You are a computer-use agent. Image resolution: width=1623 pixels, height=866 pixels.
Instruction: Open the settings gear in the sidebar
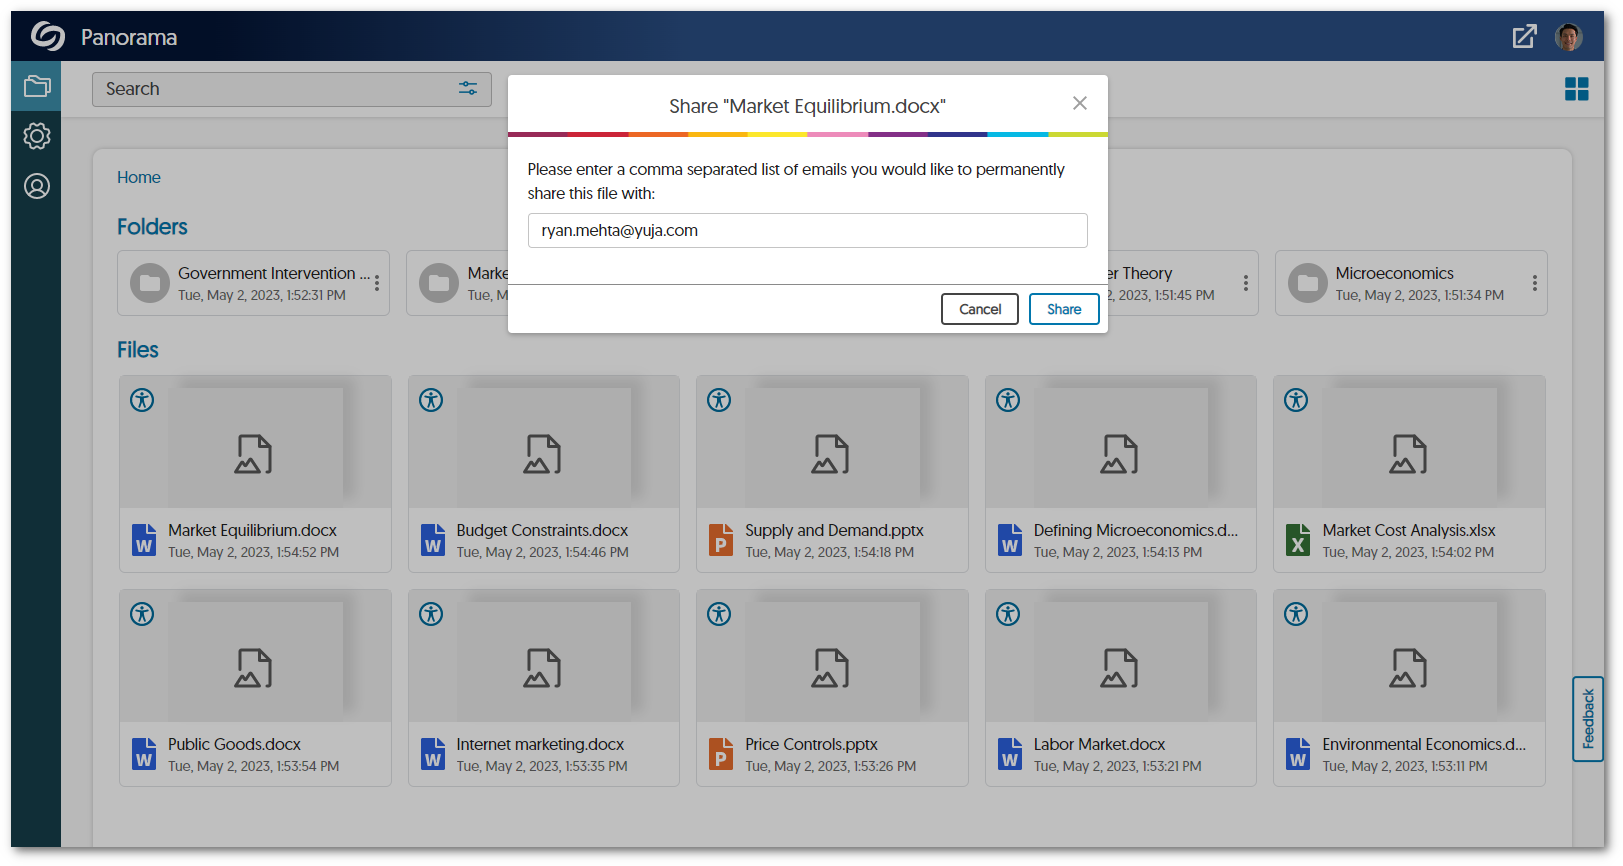(37, 136)
